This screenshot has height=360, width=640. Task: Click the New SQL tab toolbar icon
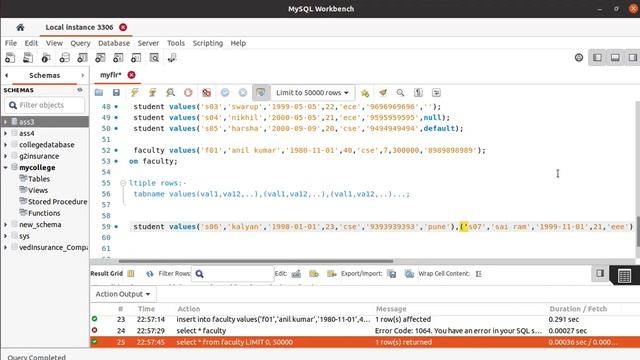click(x=10, y=58)
